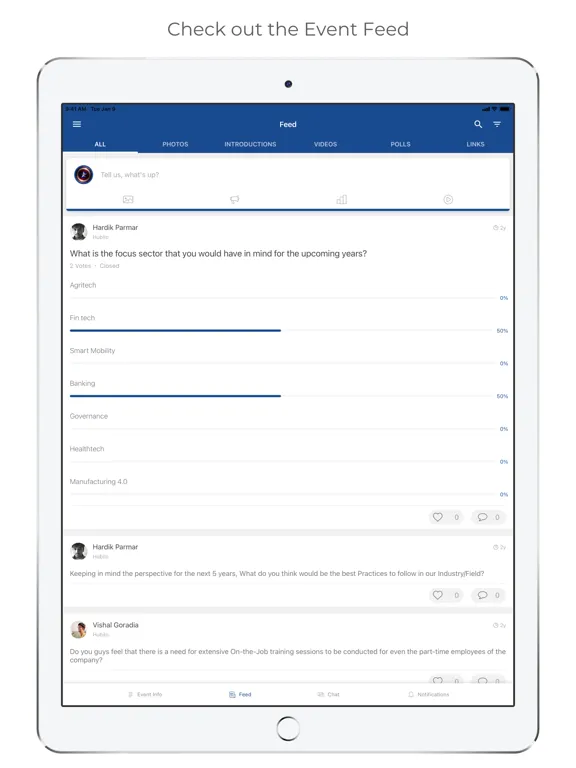Image resolution: width=576 pixels, height=768 pixels.
Task: Open Hardik Parmar avatar on best Practices post
Action: click(x=78, y=551)
